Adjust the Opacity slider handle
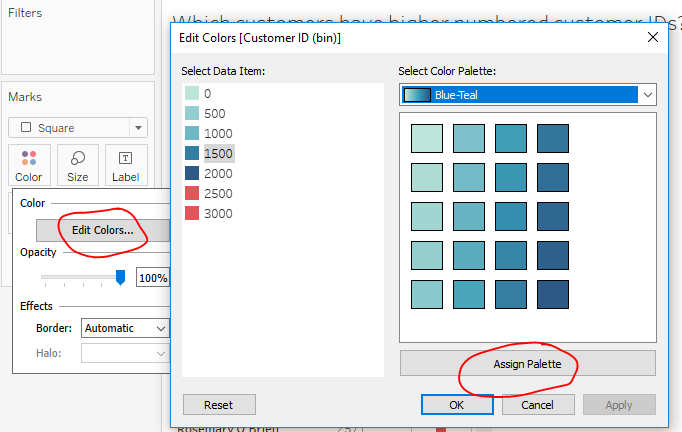This screenshot has width=682, height=432. (120, 278)
